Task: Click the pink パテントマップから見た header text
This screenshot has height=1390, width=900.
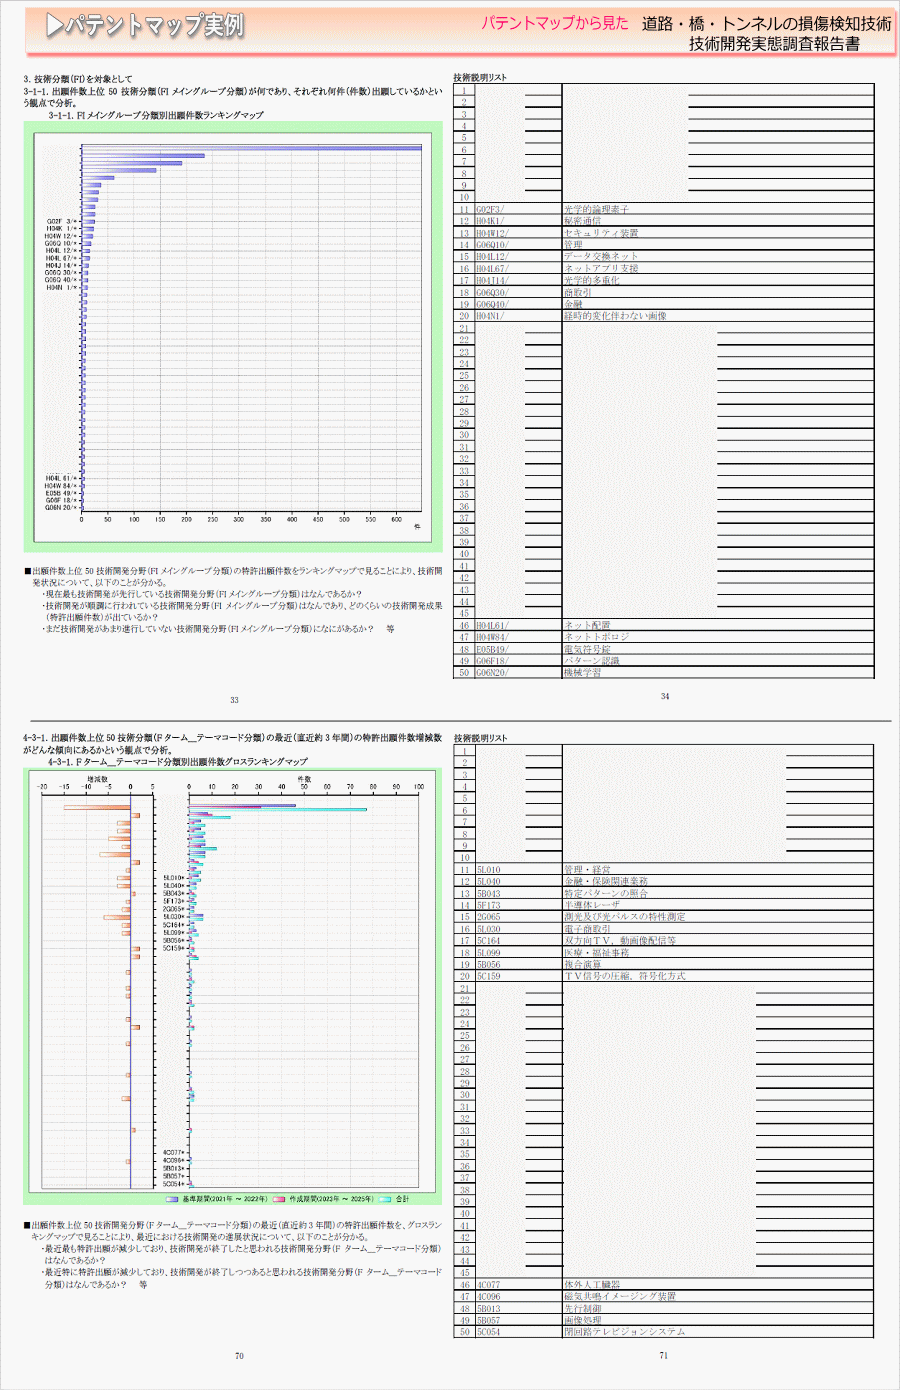Action: click(x=555, y=23)
